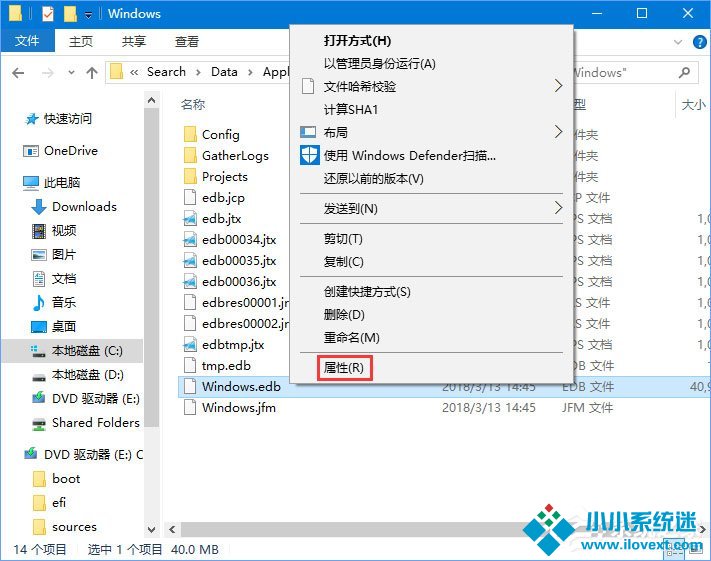711x561 pixels.
Task: Click the Back navigation arrow
Action: pos(18,73)
